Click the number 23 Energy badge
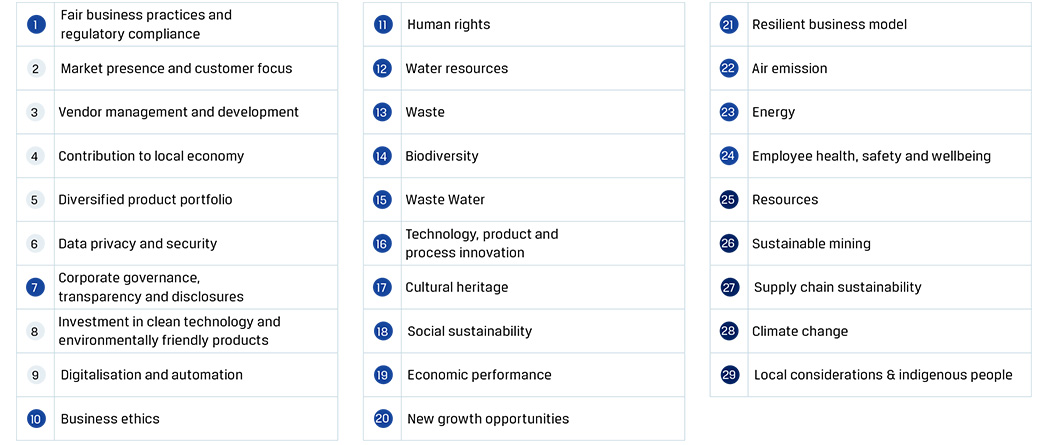Screen dimensions: 1046x445 pos(728,112)
